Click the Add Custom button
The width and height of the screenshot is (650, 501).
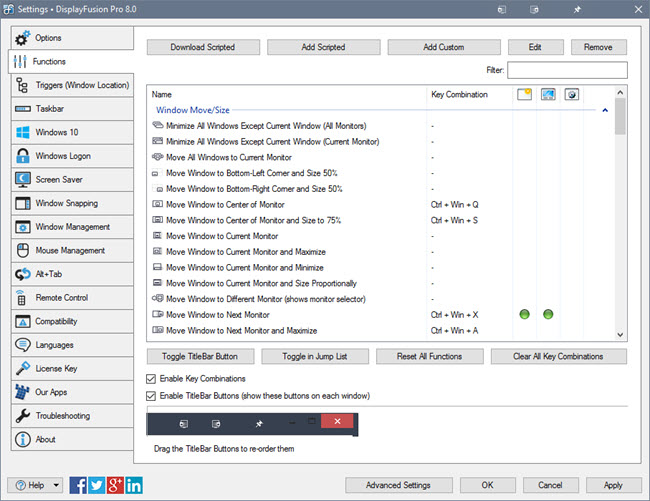pyautogui.click(x=444, y=47)
